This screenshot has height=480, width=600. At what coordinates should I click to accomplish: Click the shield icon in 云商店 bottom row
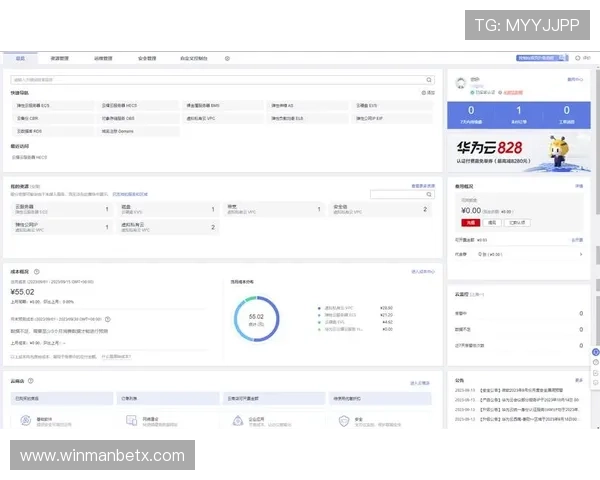(343, 421)
